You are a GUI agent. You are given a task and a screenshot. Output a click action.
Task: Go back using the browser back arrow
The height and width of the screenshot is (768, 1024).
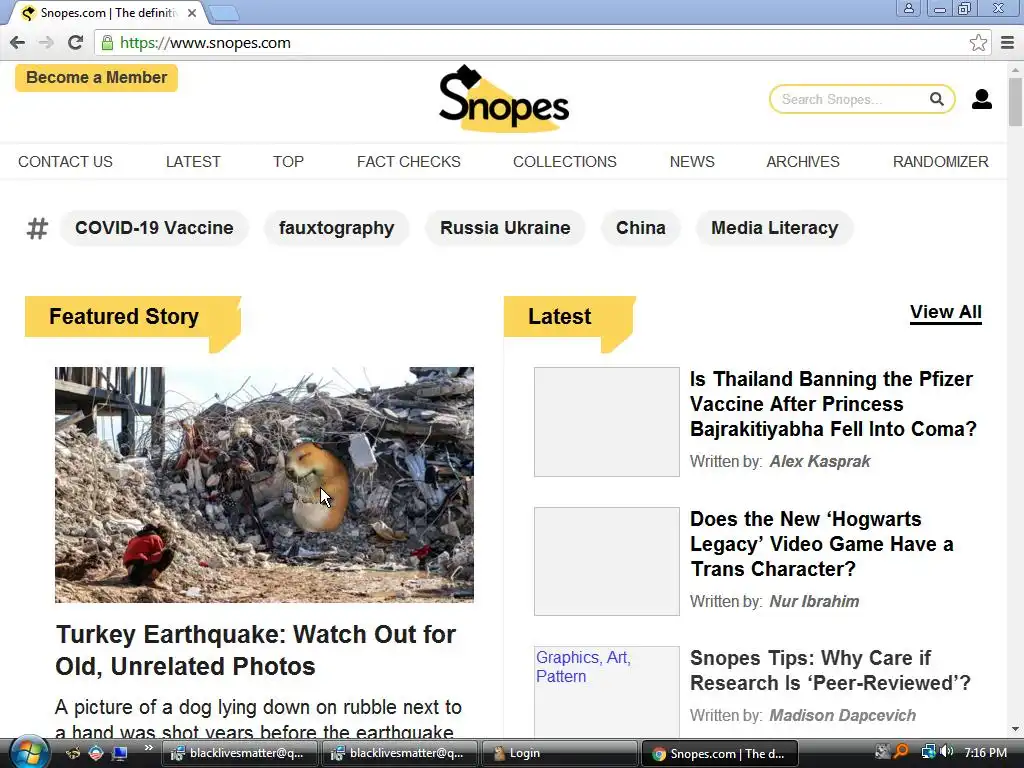tap(18, 43)
